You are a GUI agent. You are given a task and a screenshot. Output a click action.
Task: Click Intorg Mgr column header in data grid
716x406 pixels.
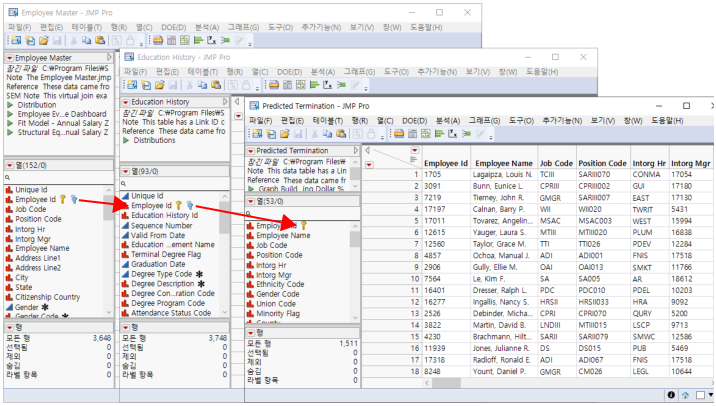[x=691, y=163]
